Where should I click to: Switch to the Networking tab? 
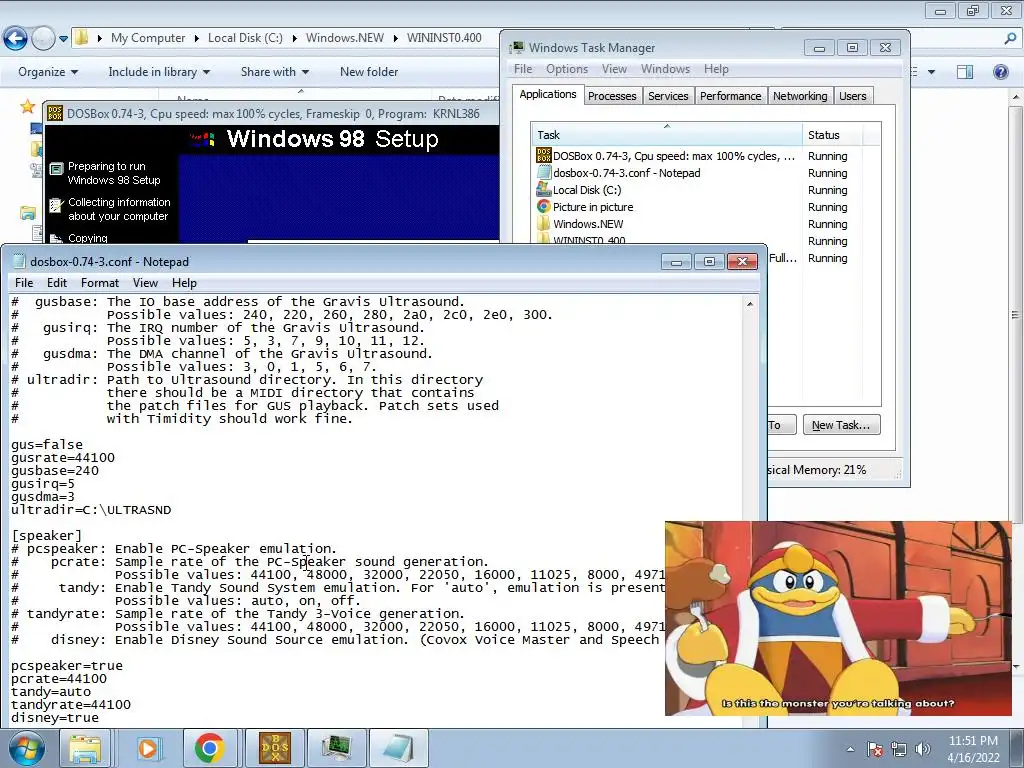pyautogui.click(x=800, y=96)
